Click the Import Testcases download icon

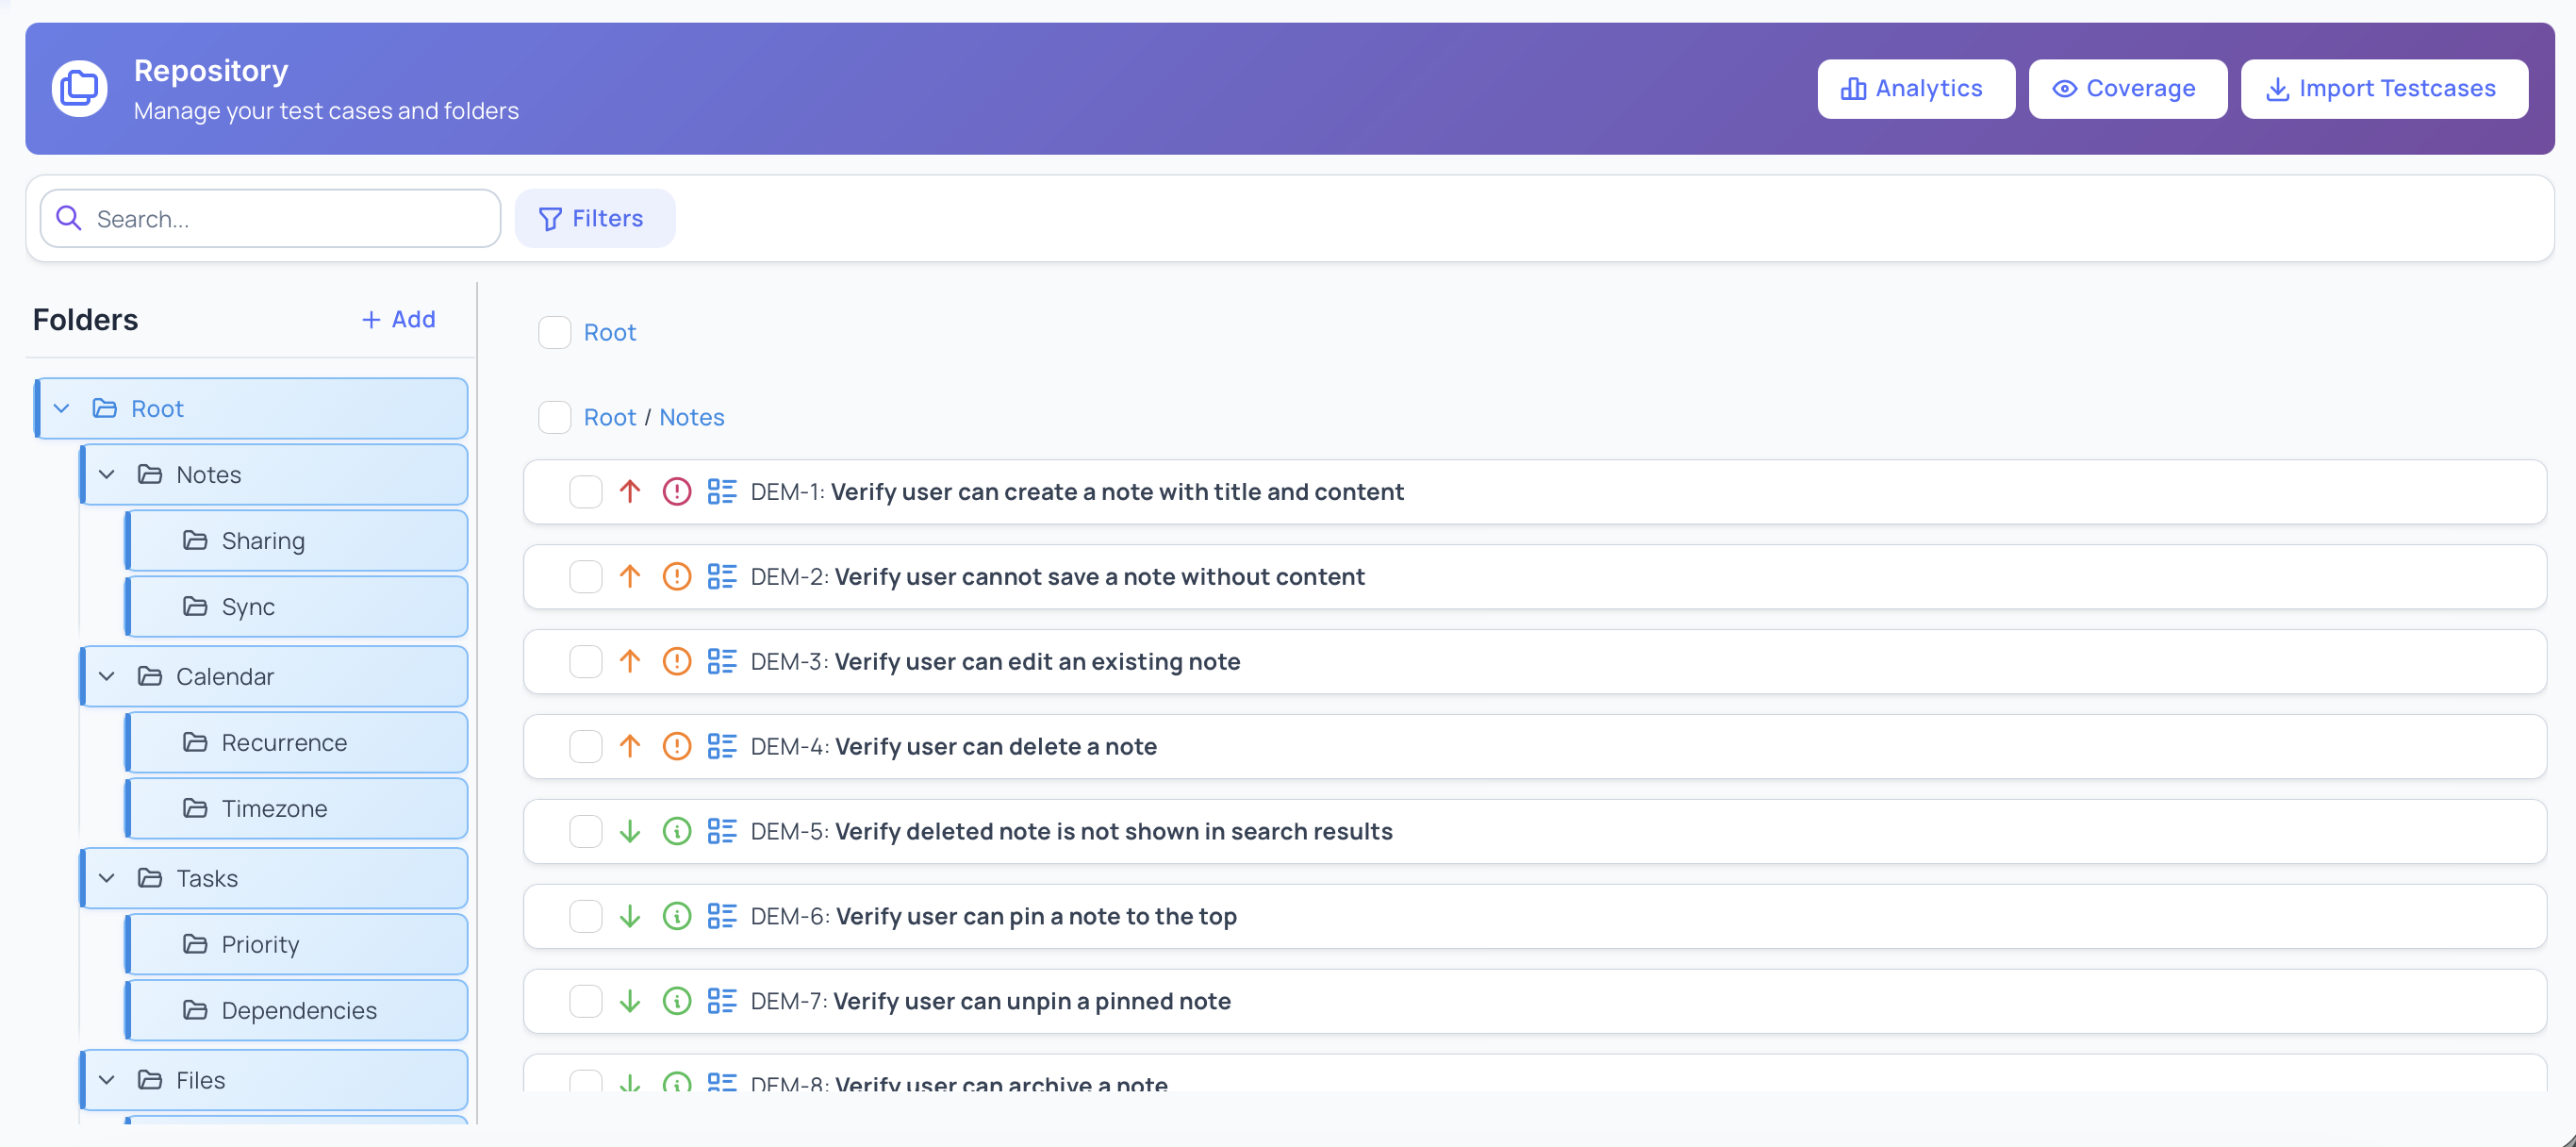coord(2280,88)
